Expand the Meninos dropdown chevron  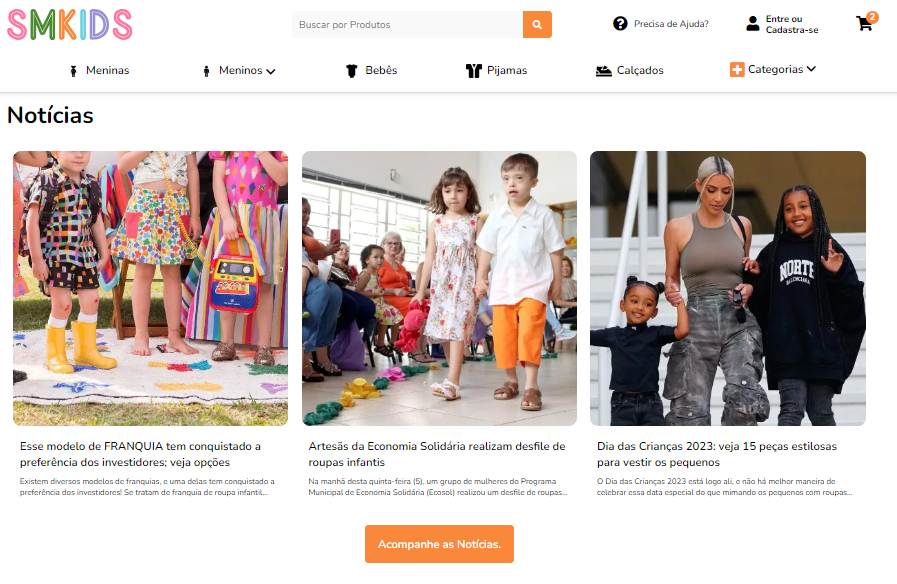coord(271,71)
